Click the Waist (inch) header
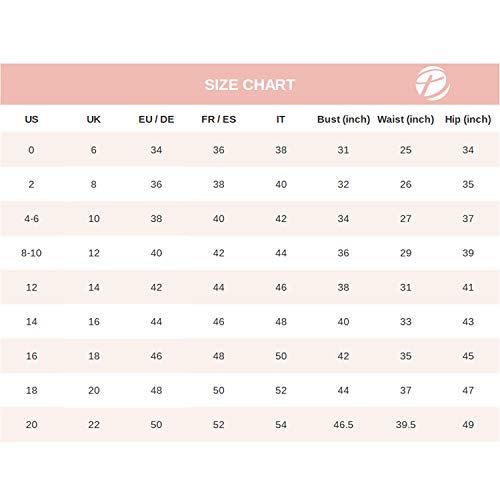 (406, 119)
